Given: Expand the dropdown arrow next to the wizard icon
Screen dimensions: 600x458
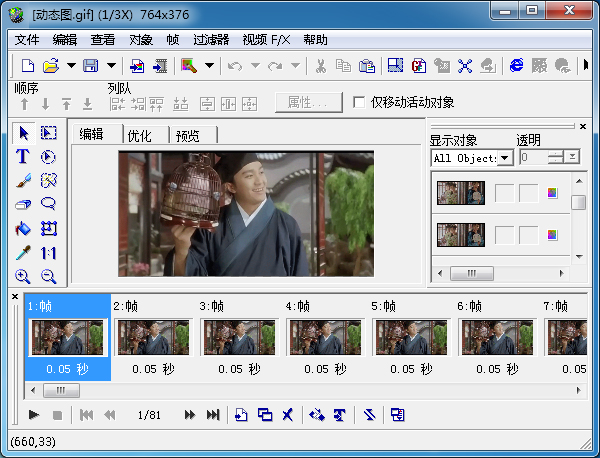Looking at the screenshot, I should [x=209, y=65].
